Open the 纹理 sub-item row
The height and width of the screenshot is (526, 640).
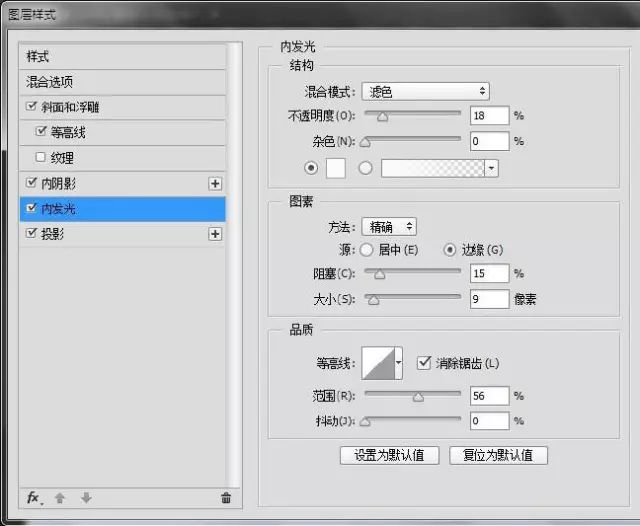tap(122, 158)
